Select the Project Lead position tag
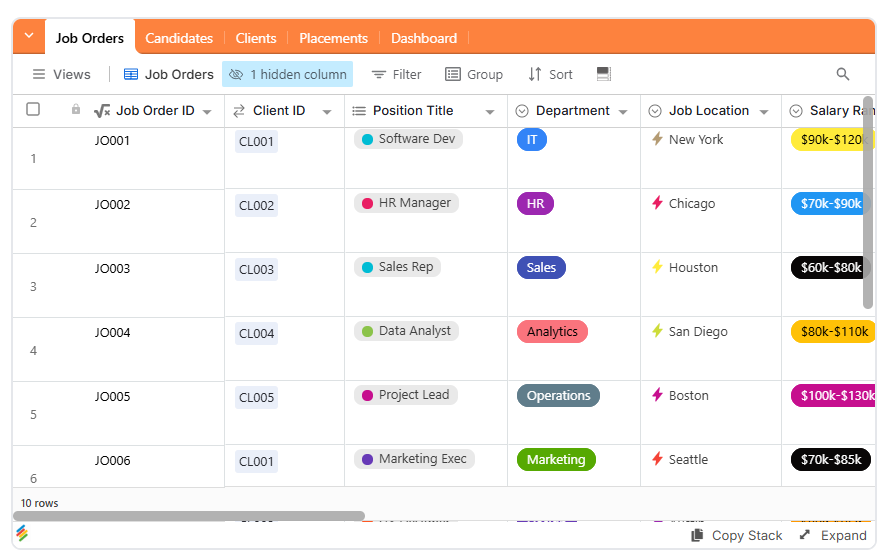This screenshot has height=560, width=889. coord(406,395)
